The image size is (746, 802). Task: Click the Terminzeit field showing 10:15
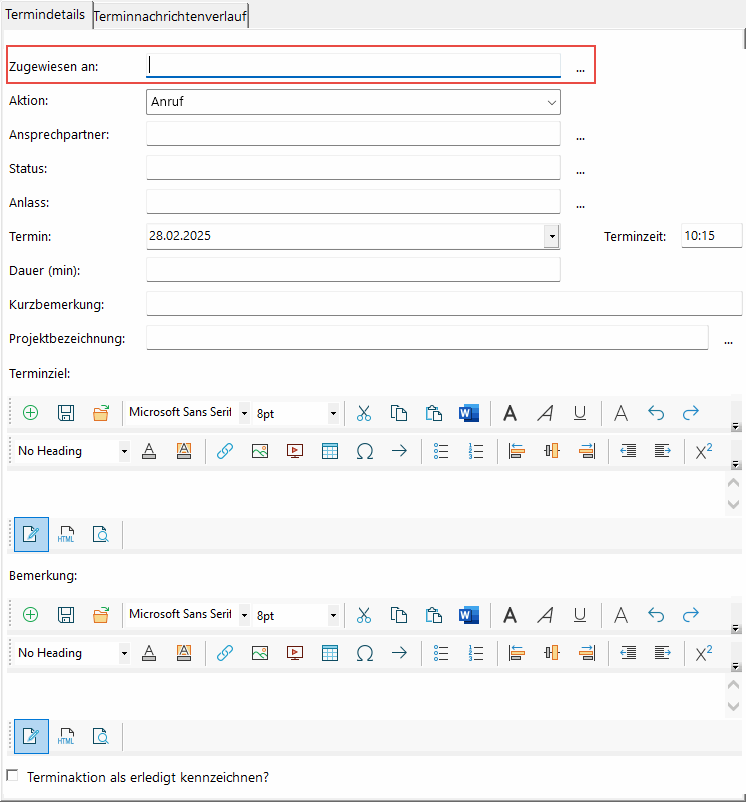point(711,236)
